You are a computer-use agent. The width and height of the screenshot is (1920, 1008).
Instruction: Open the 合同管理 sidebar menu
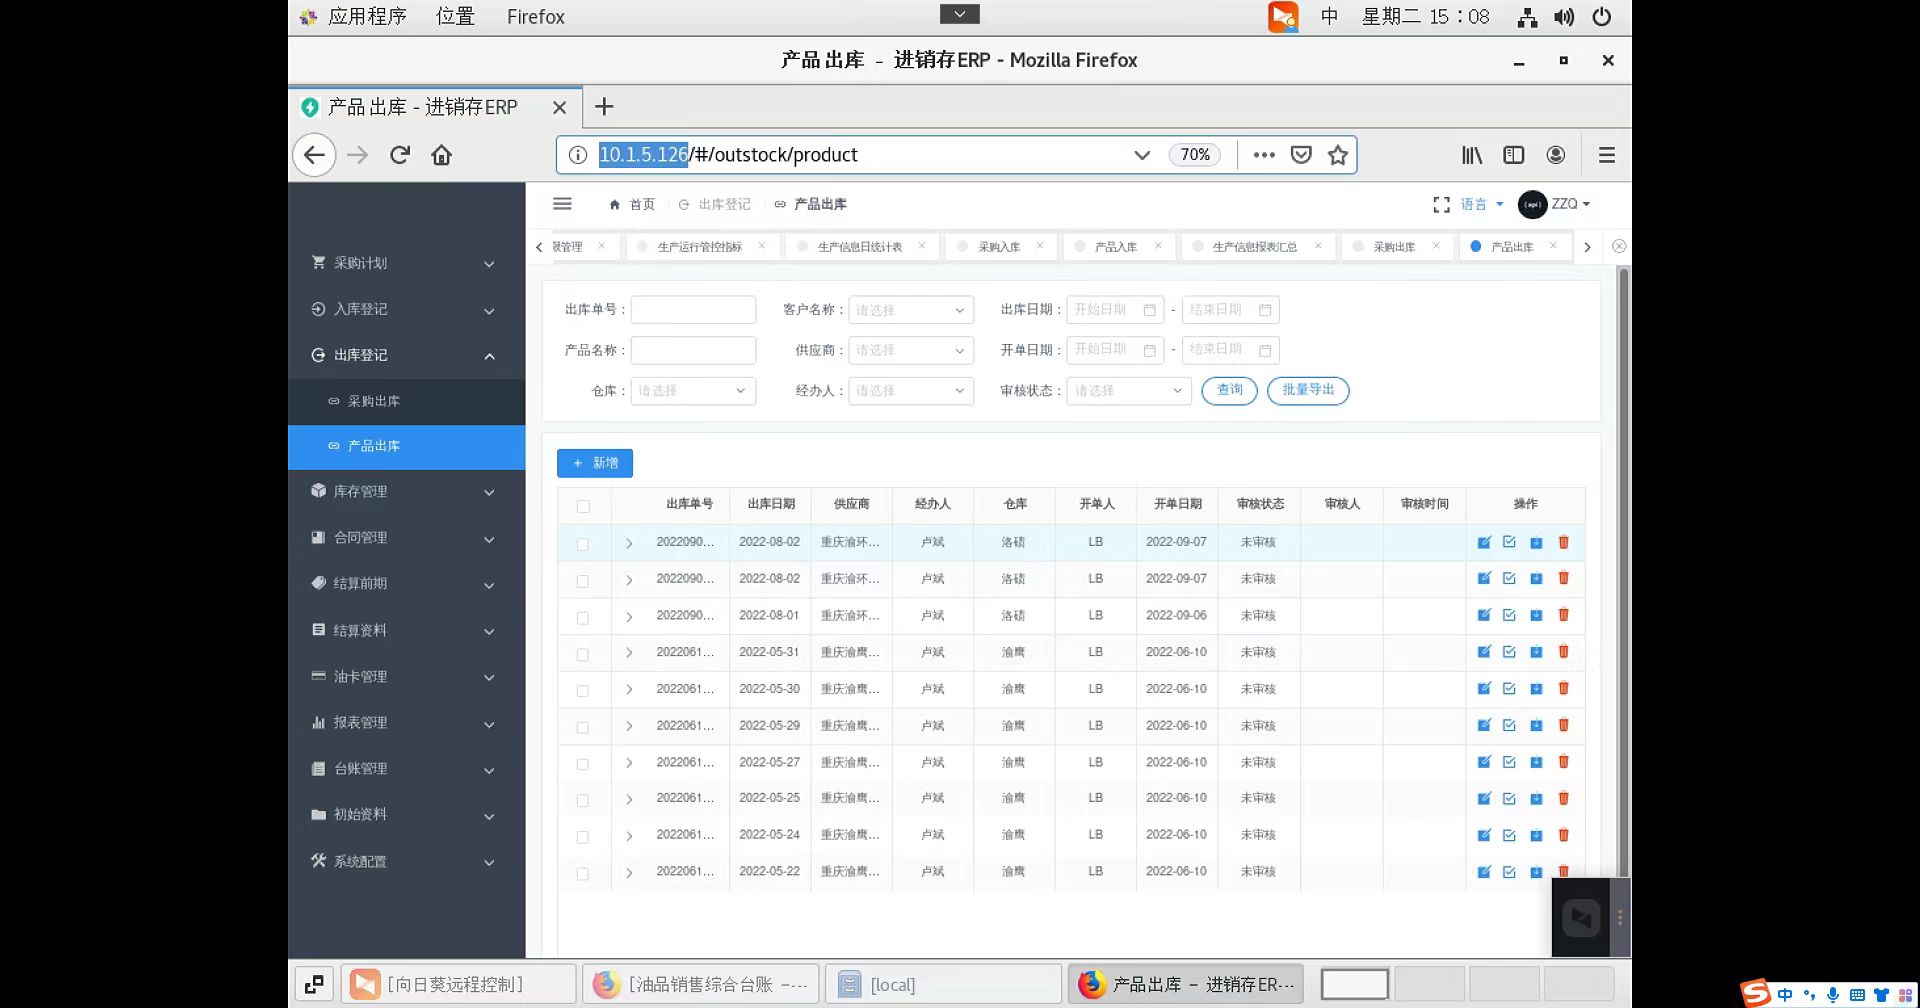406,537
